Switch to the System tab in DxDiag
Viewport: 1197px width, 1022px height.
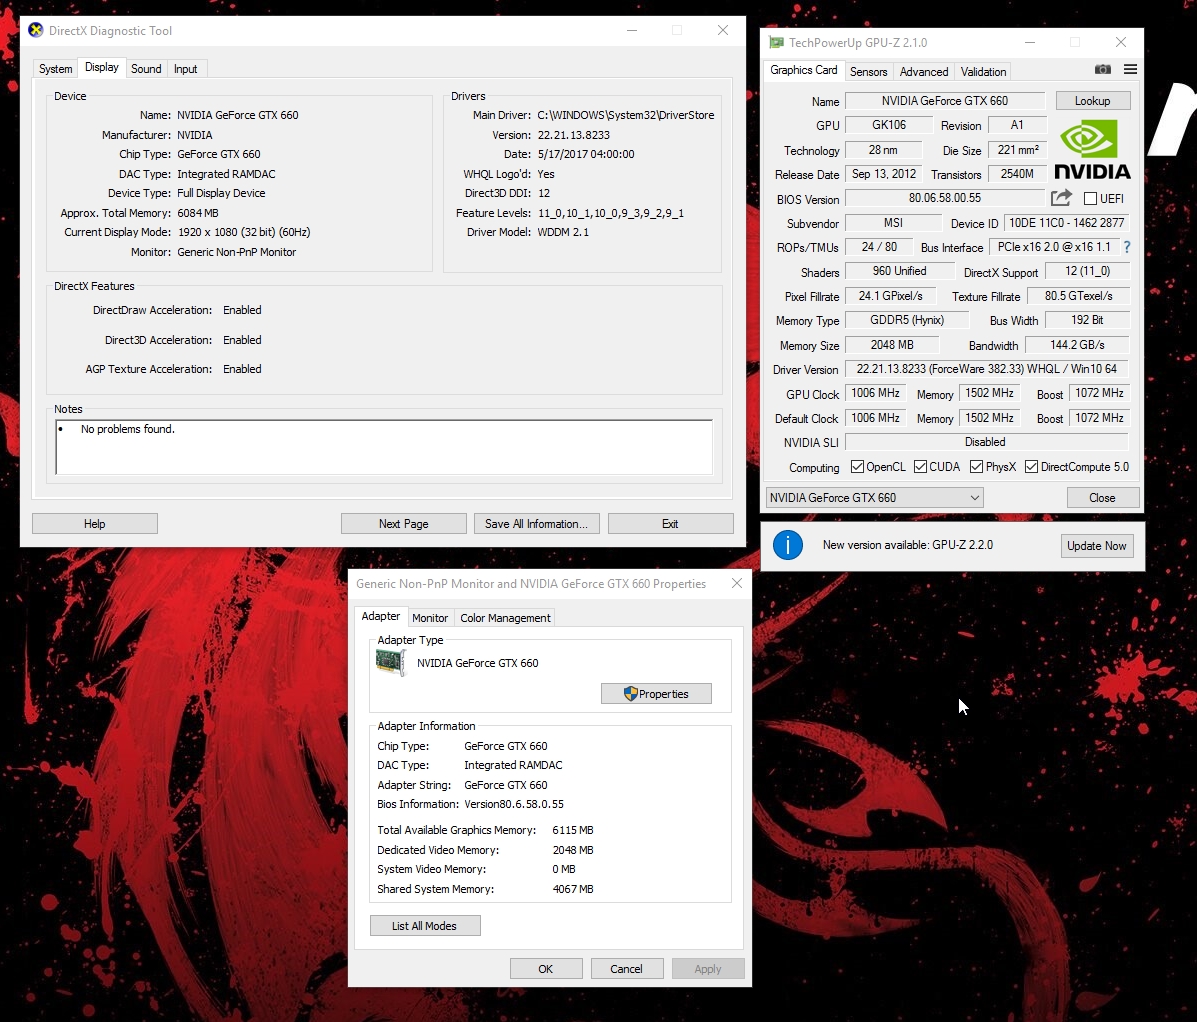pyautogui.click(x=56, y=69)
